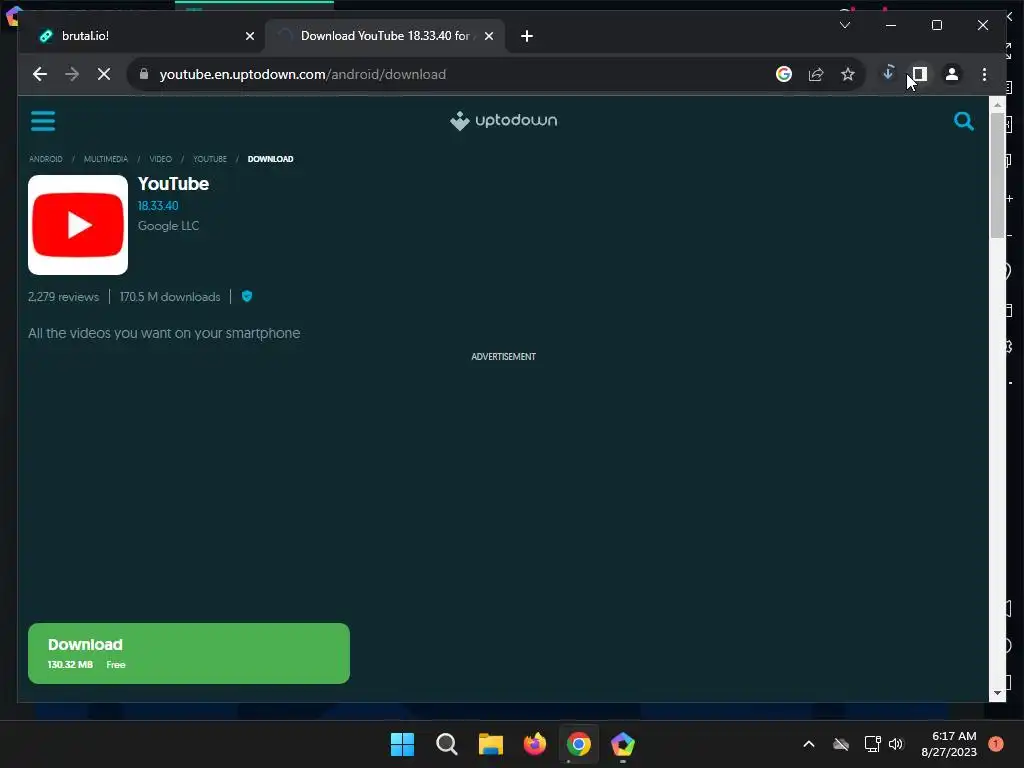The image size is (1024, 768).
Task: Open the ANDROID breadcrumb link
Action: tap(46, 159)
